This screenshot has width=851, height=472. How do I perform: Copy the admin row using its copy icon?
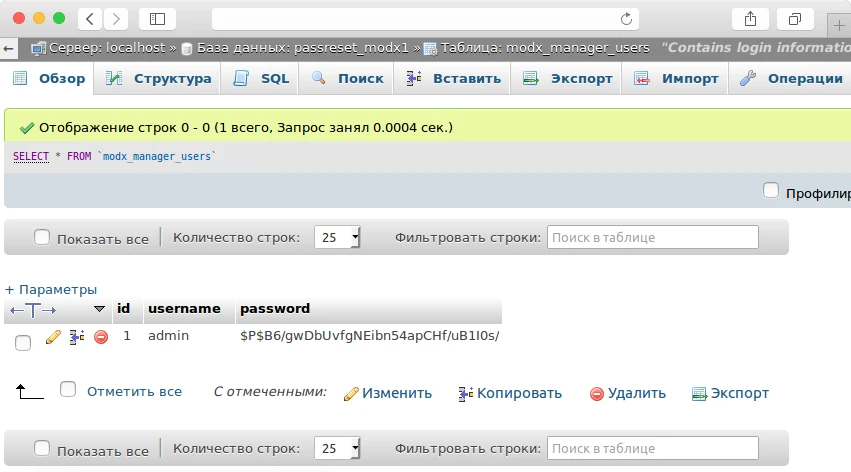point(77,337)
